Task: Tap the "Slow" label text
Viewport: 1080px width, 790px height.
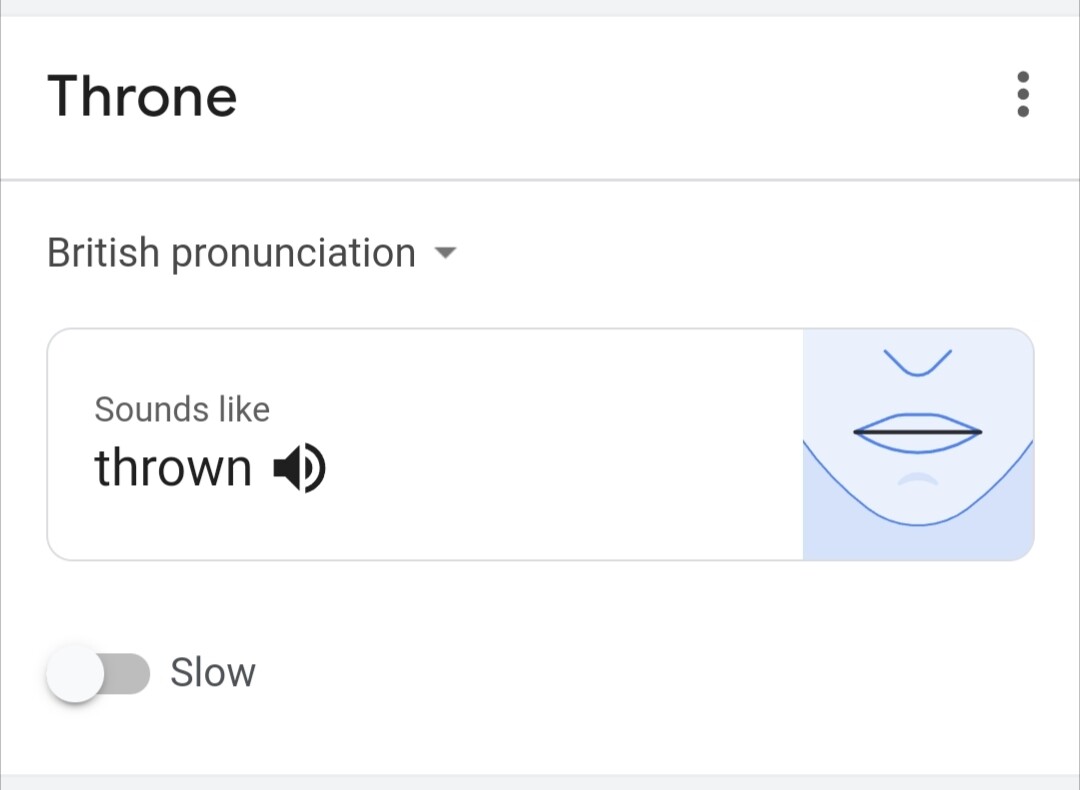Action: click(x=212, y=673)
